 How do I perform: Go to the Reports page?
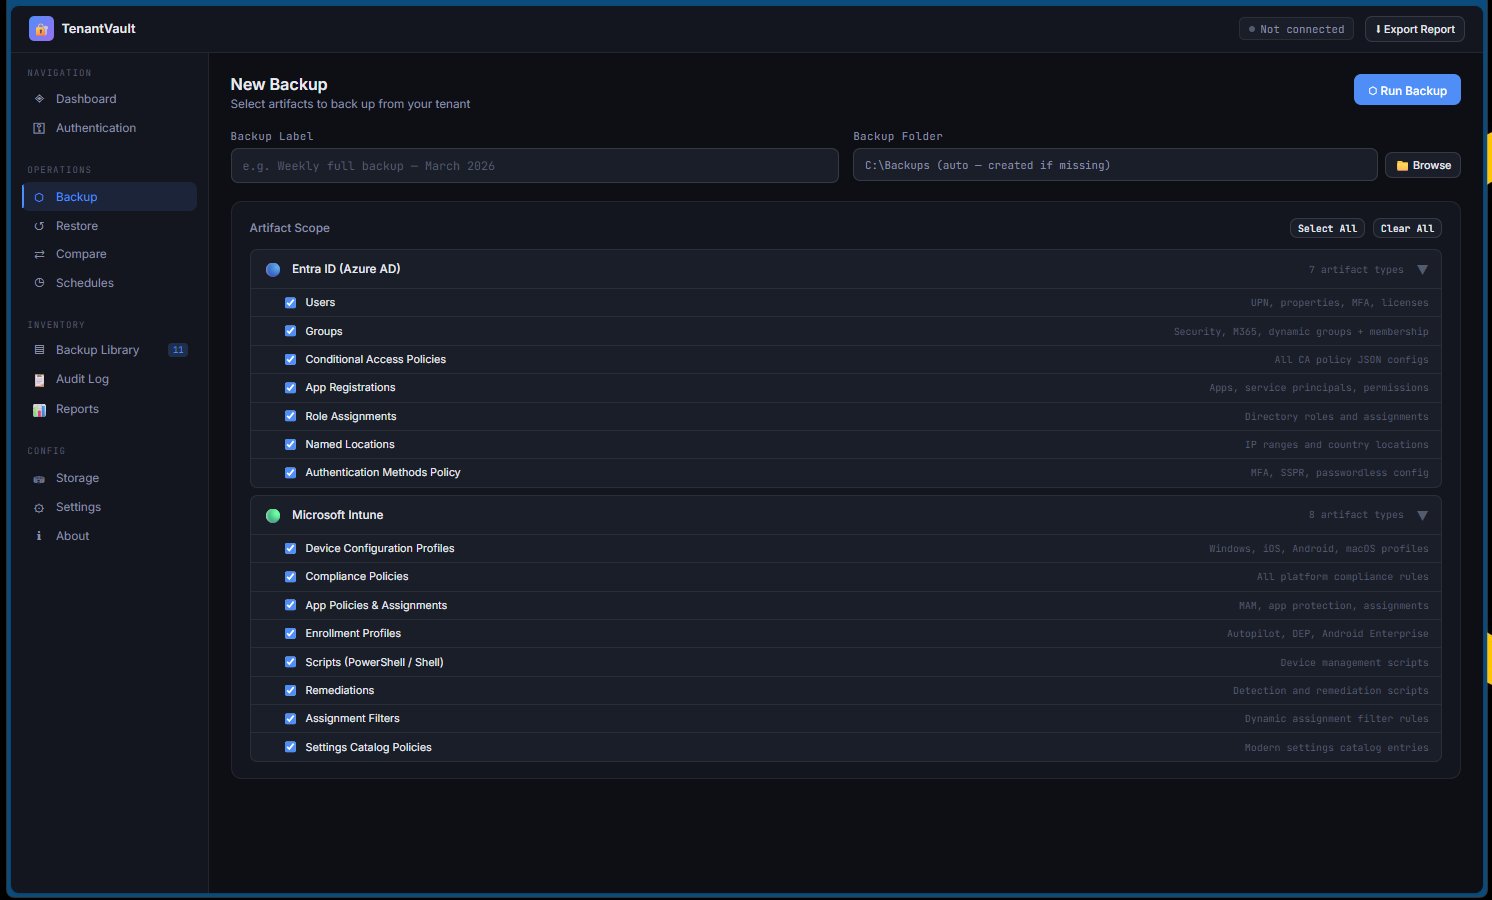109,409
